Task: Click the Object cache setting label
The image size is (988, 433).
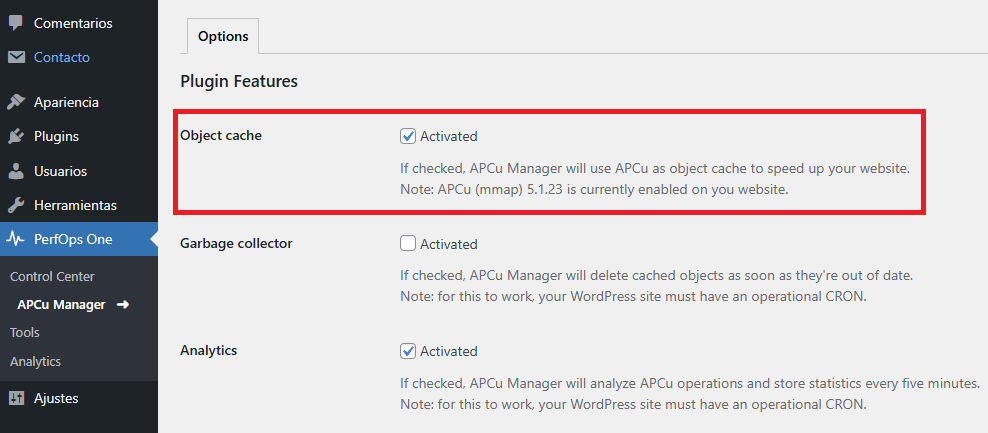Action: click(x=221, y=135)
